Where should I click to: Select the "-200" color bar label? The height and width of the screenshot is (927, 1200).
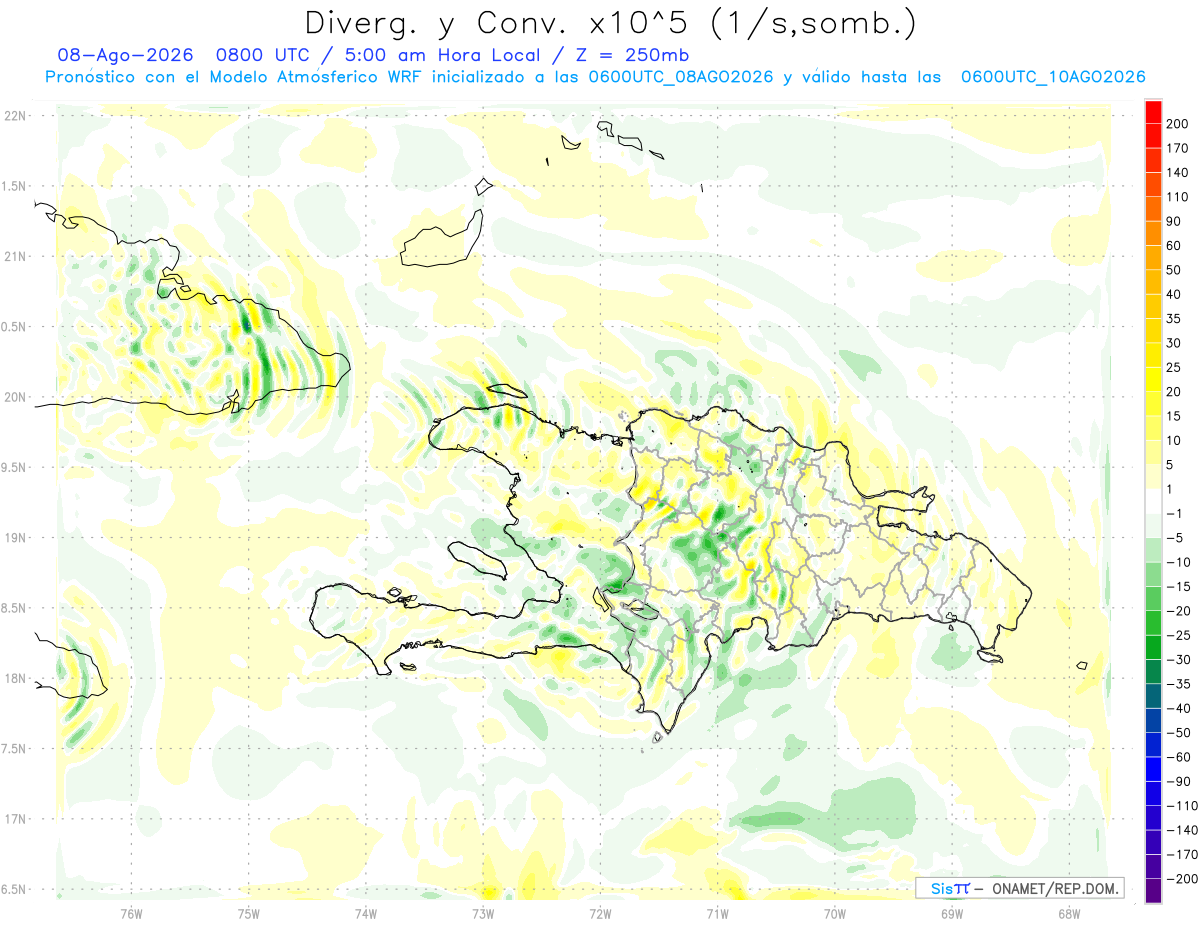(x=1180, y=879)
